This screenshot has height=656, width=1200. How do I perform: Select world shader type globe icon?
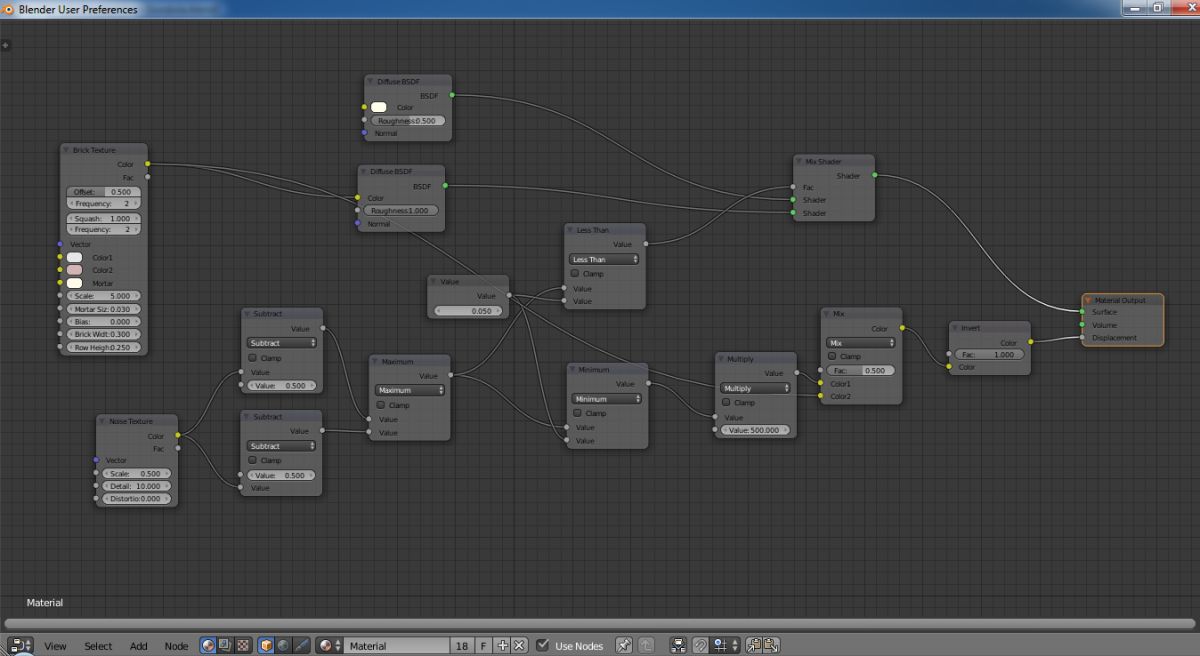point(284,646)
